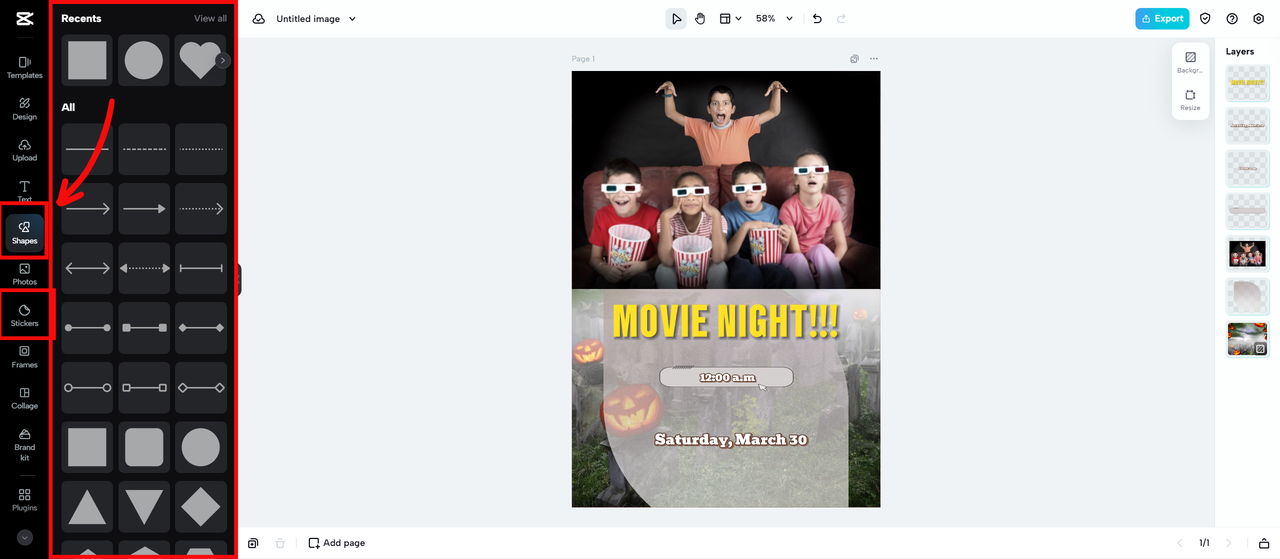Open the shield privacy icon

point(1205,18)
